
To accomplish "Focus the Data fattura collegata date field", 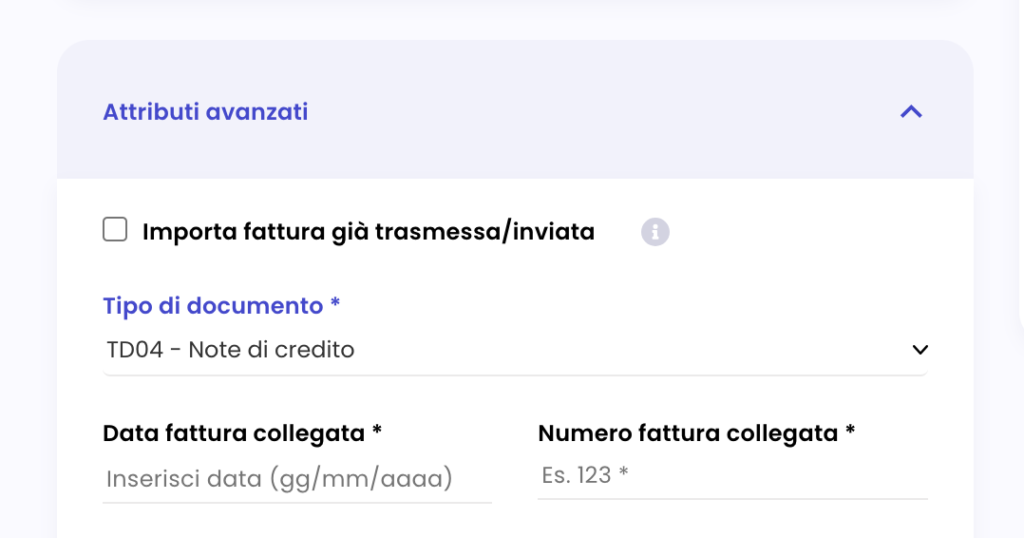I will point(297,479).
